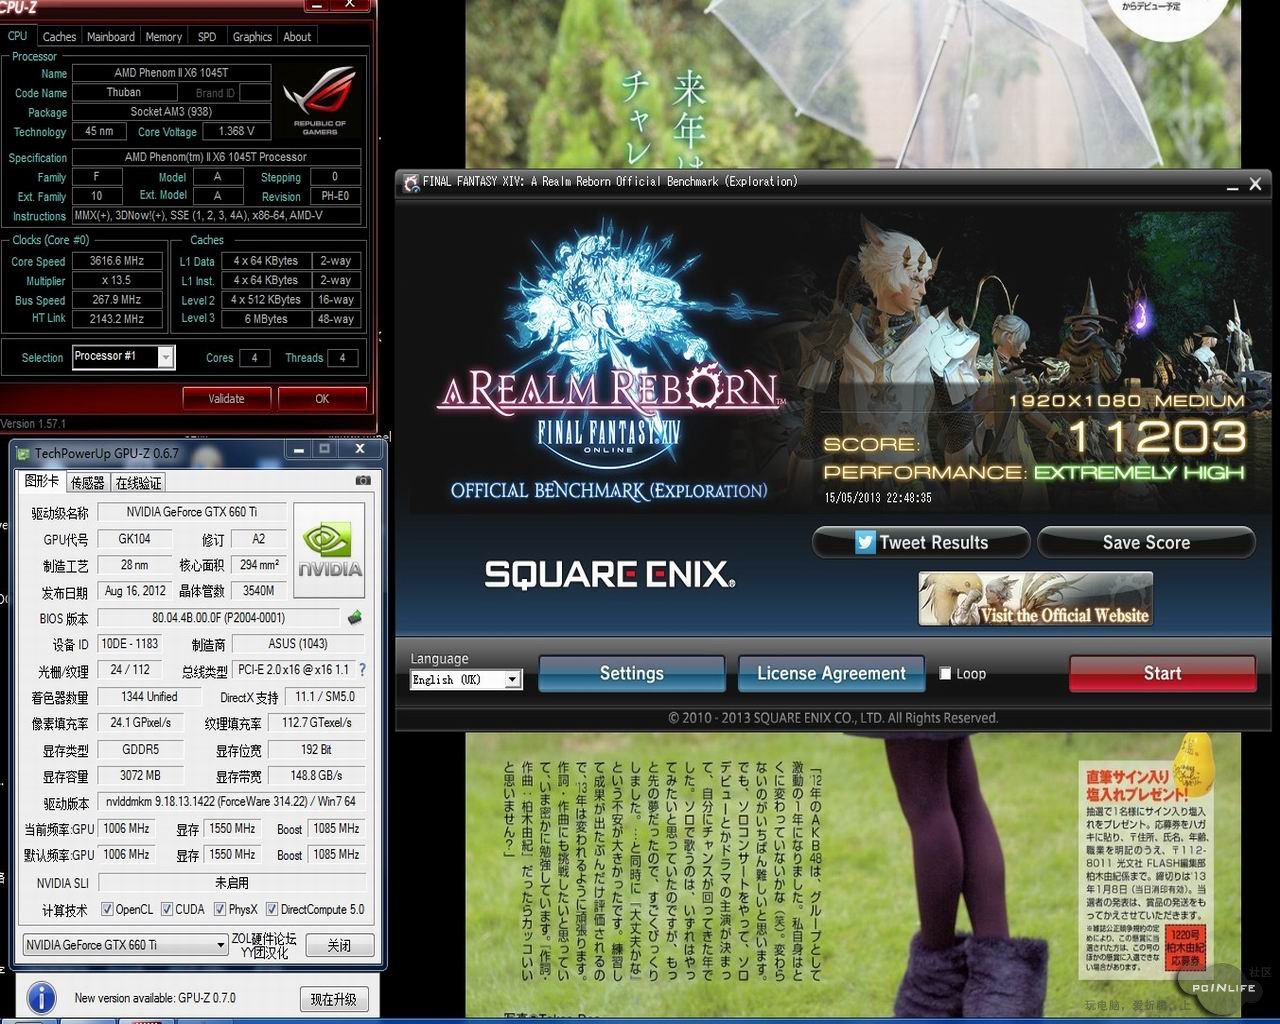The image size is (1280, 1024).
Task: Click the GPU-Z screenshot camera icon
Action: [x=363, y=480]
